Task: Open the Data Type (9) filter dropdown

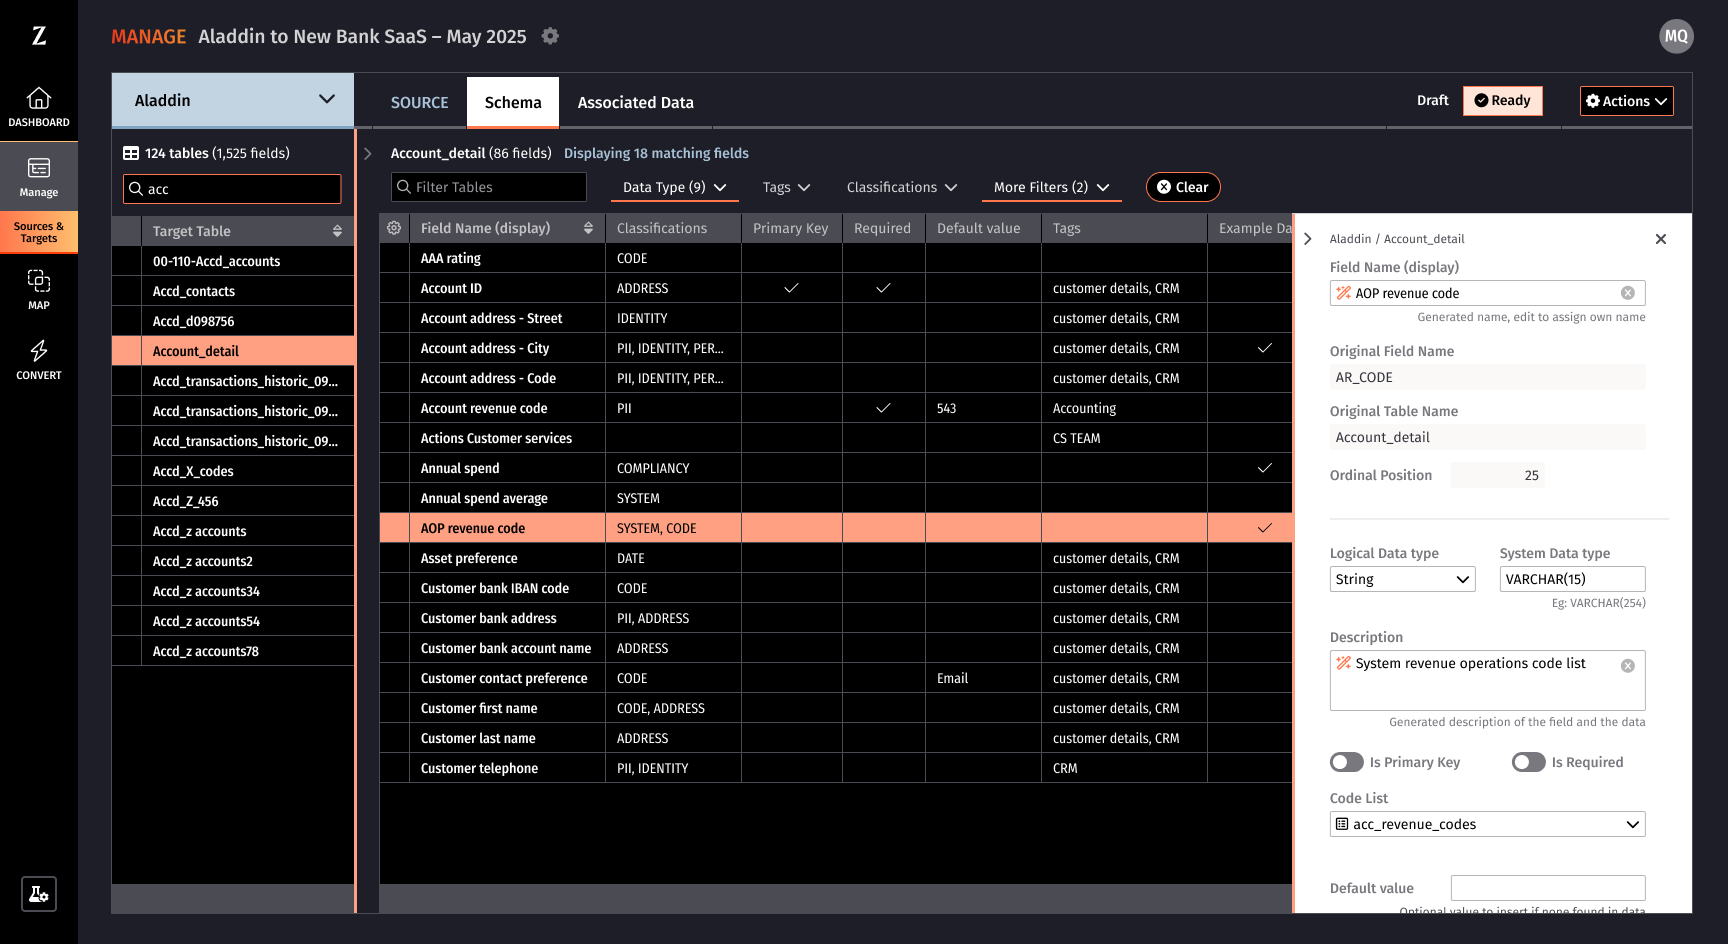Action: coord(675,187)
